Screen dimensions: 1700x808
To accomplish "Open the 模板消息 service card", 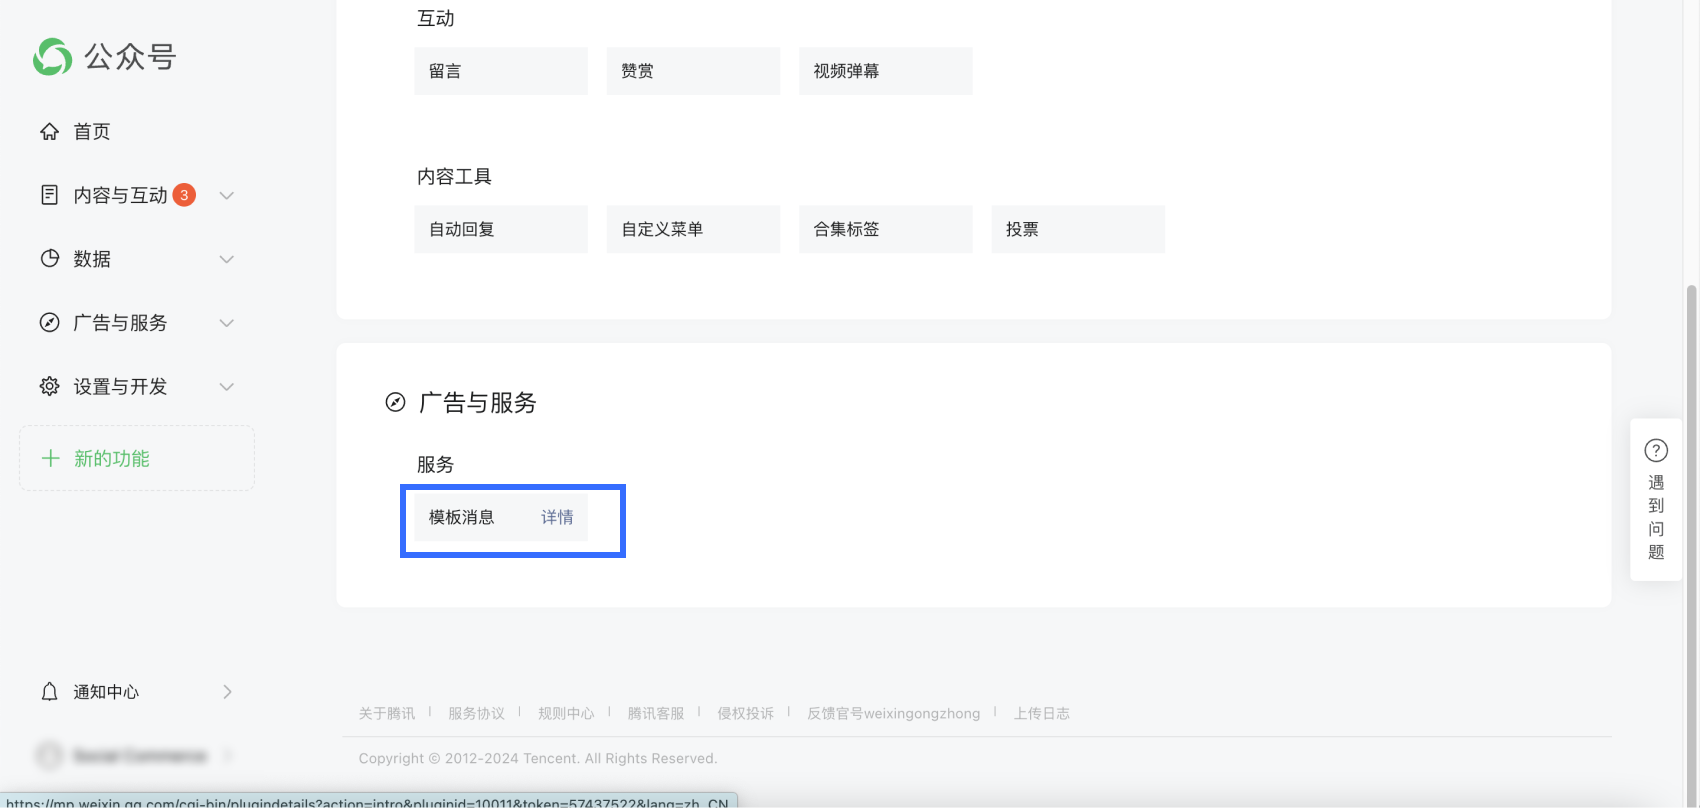I will [x=501, y=517].
